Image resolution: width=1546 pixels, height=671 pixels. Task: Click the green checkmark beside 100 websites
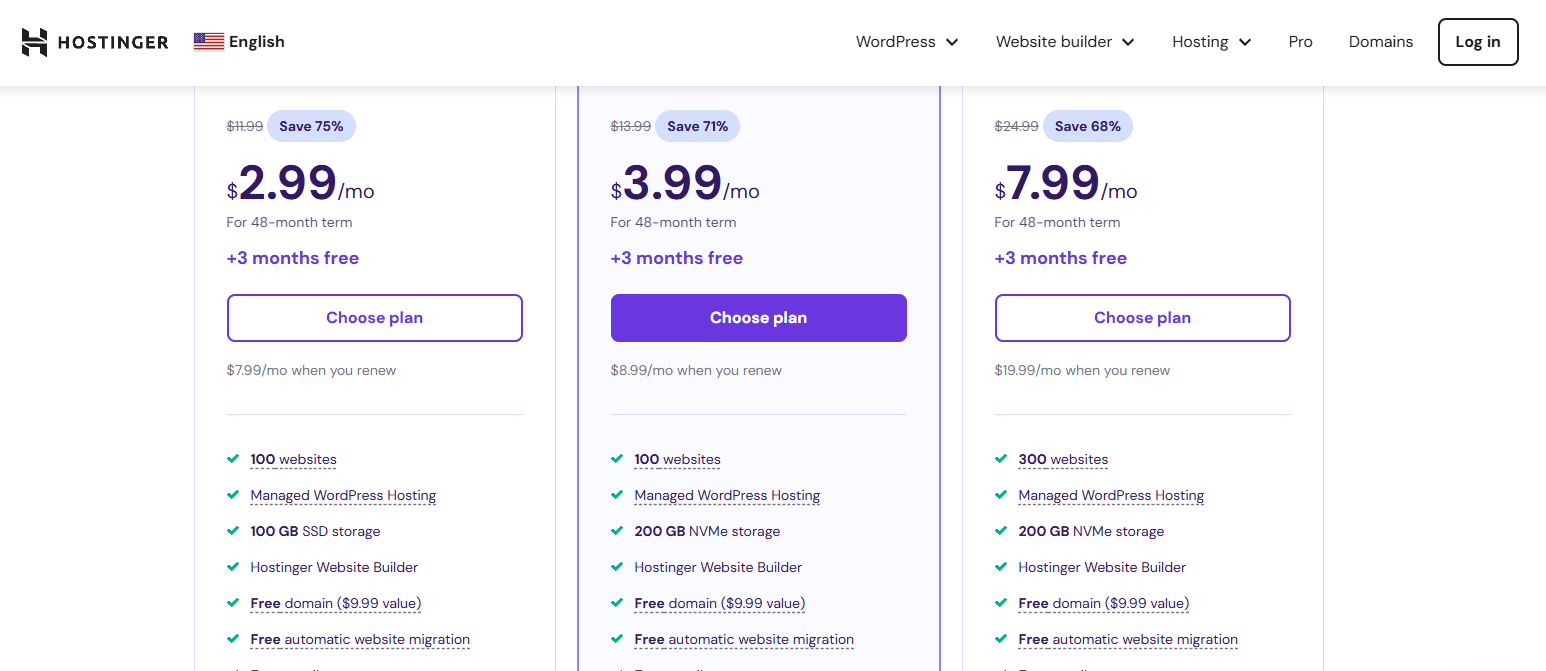coord(232,459)
